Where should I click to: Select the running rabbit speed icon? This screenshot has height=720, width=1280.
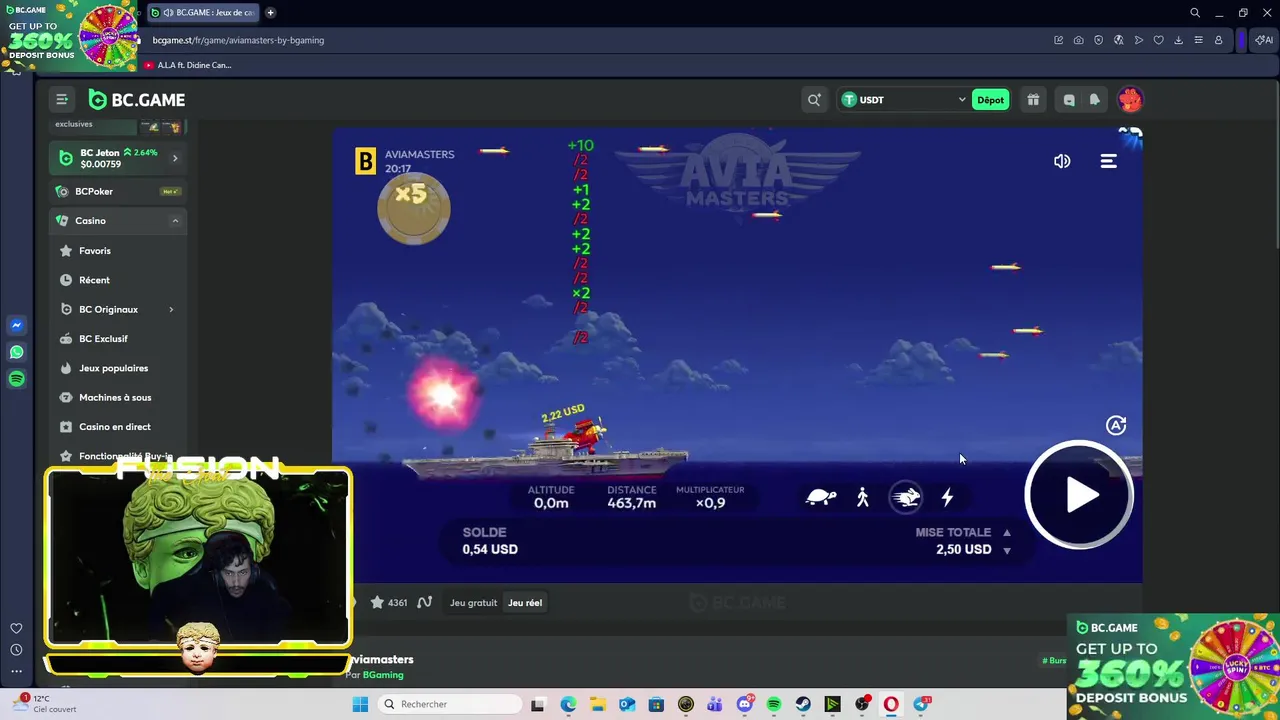click(x=906, y=497)
